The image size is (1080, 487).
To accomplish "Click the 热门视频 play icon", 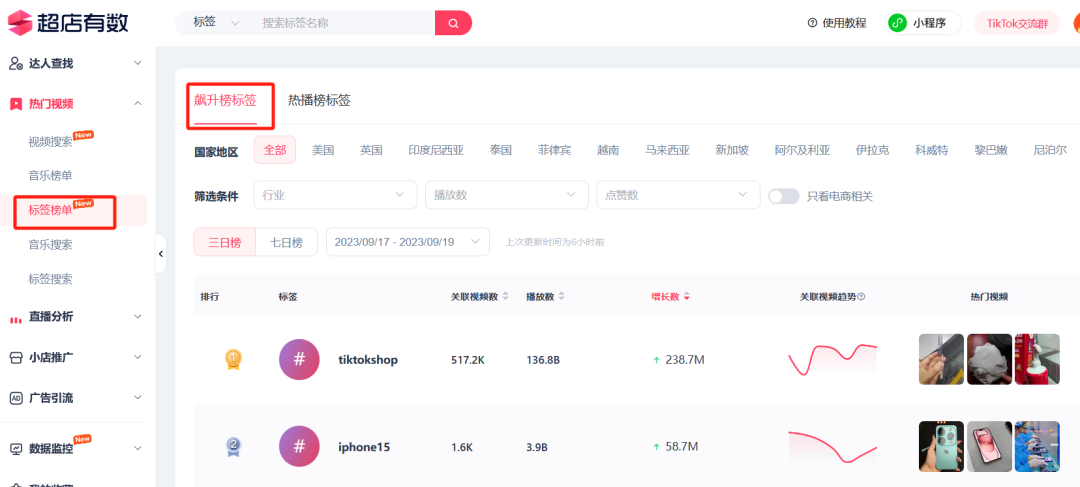I will (x=16, y=104).
